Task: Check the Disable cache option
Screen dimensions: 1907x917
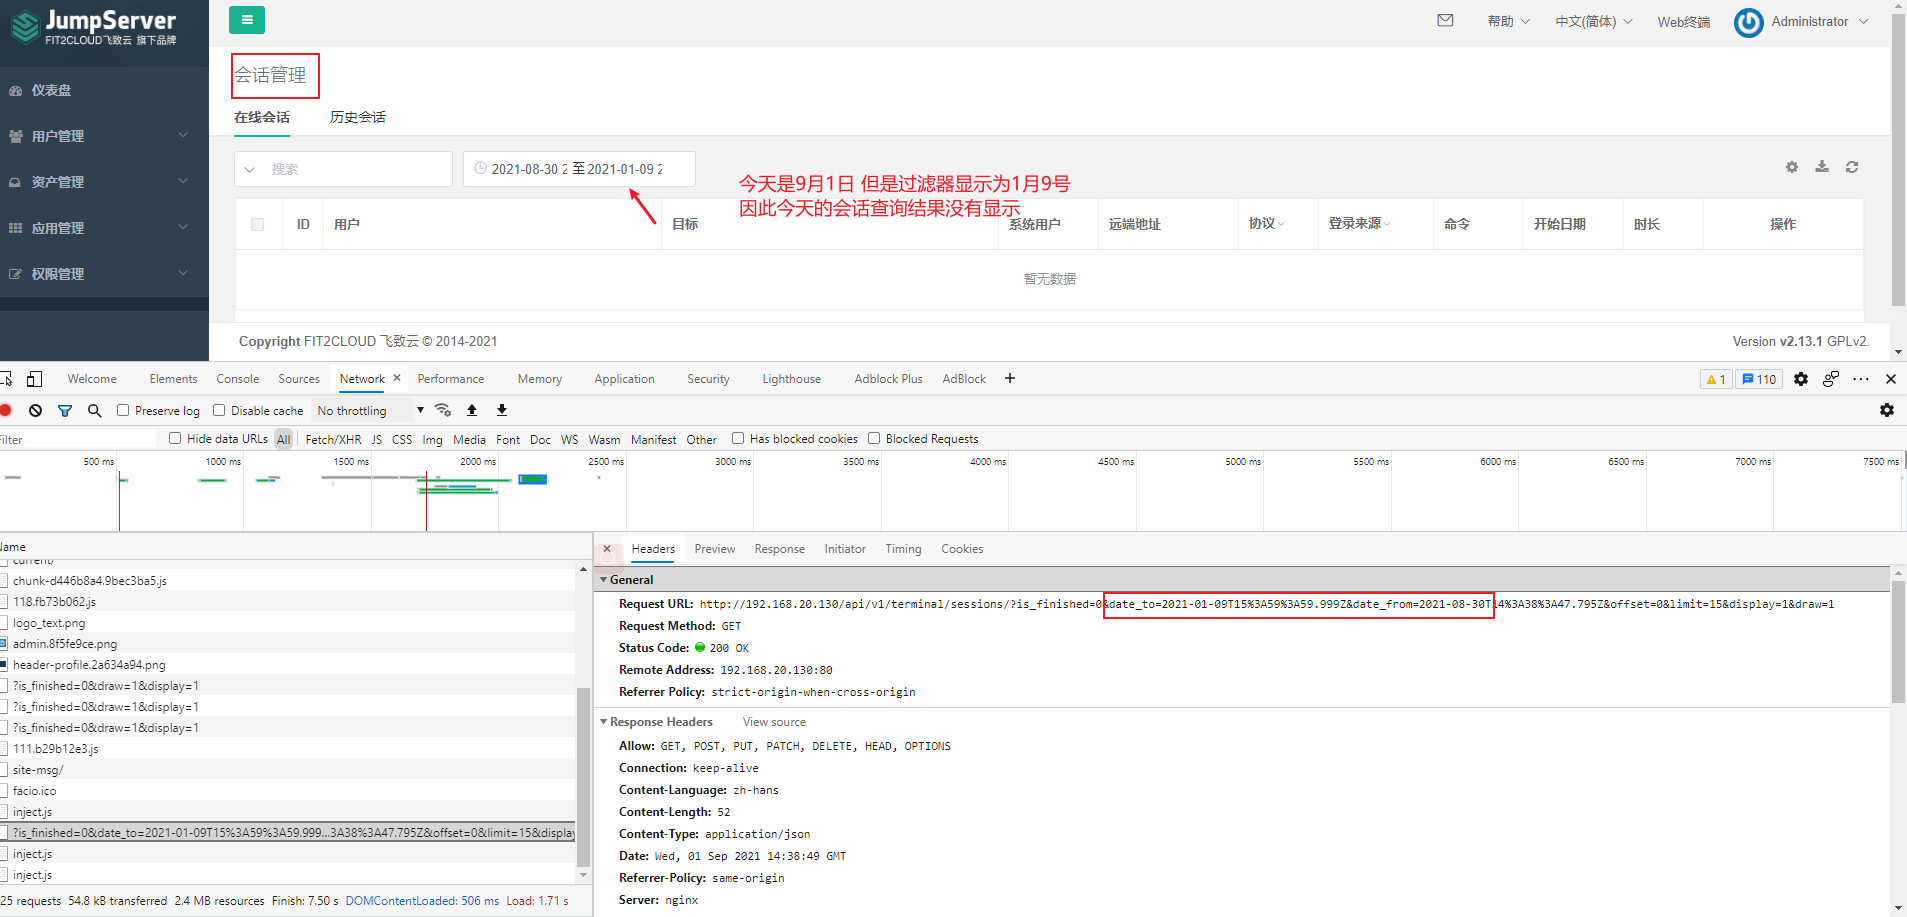Action: click(x=218, y=410)
